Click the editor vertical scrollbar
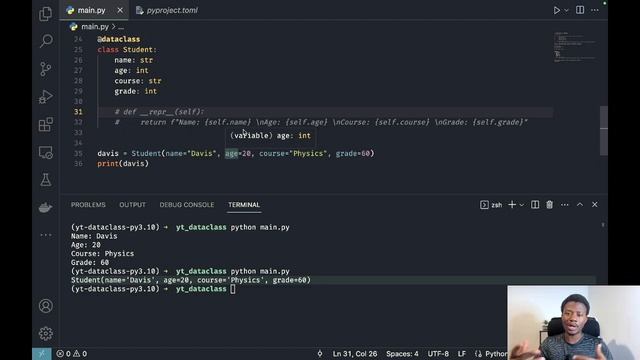Image resolution: width=640 pixels, height=360 pixels. pos(604,130)
